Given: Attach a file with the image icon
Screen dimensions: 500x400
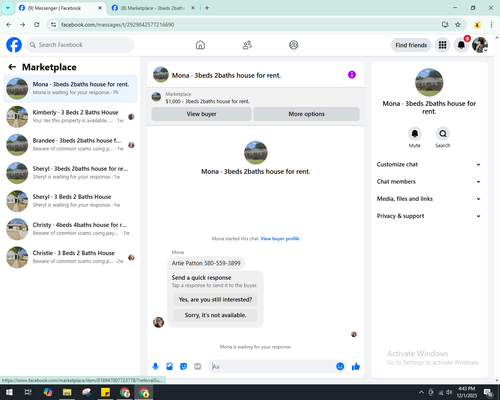Looking at the screenshot, I should click(x=170, y=367).
